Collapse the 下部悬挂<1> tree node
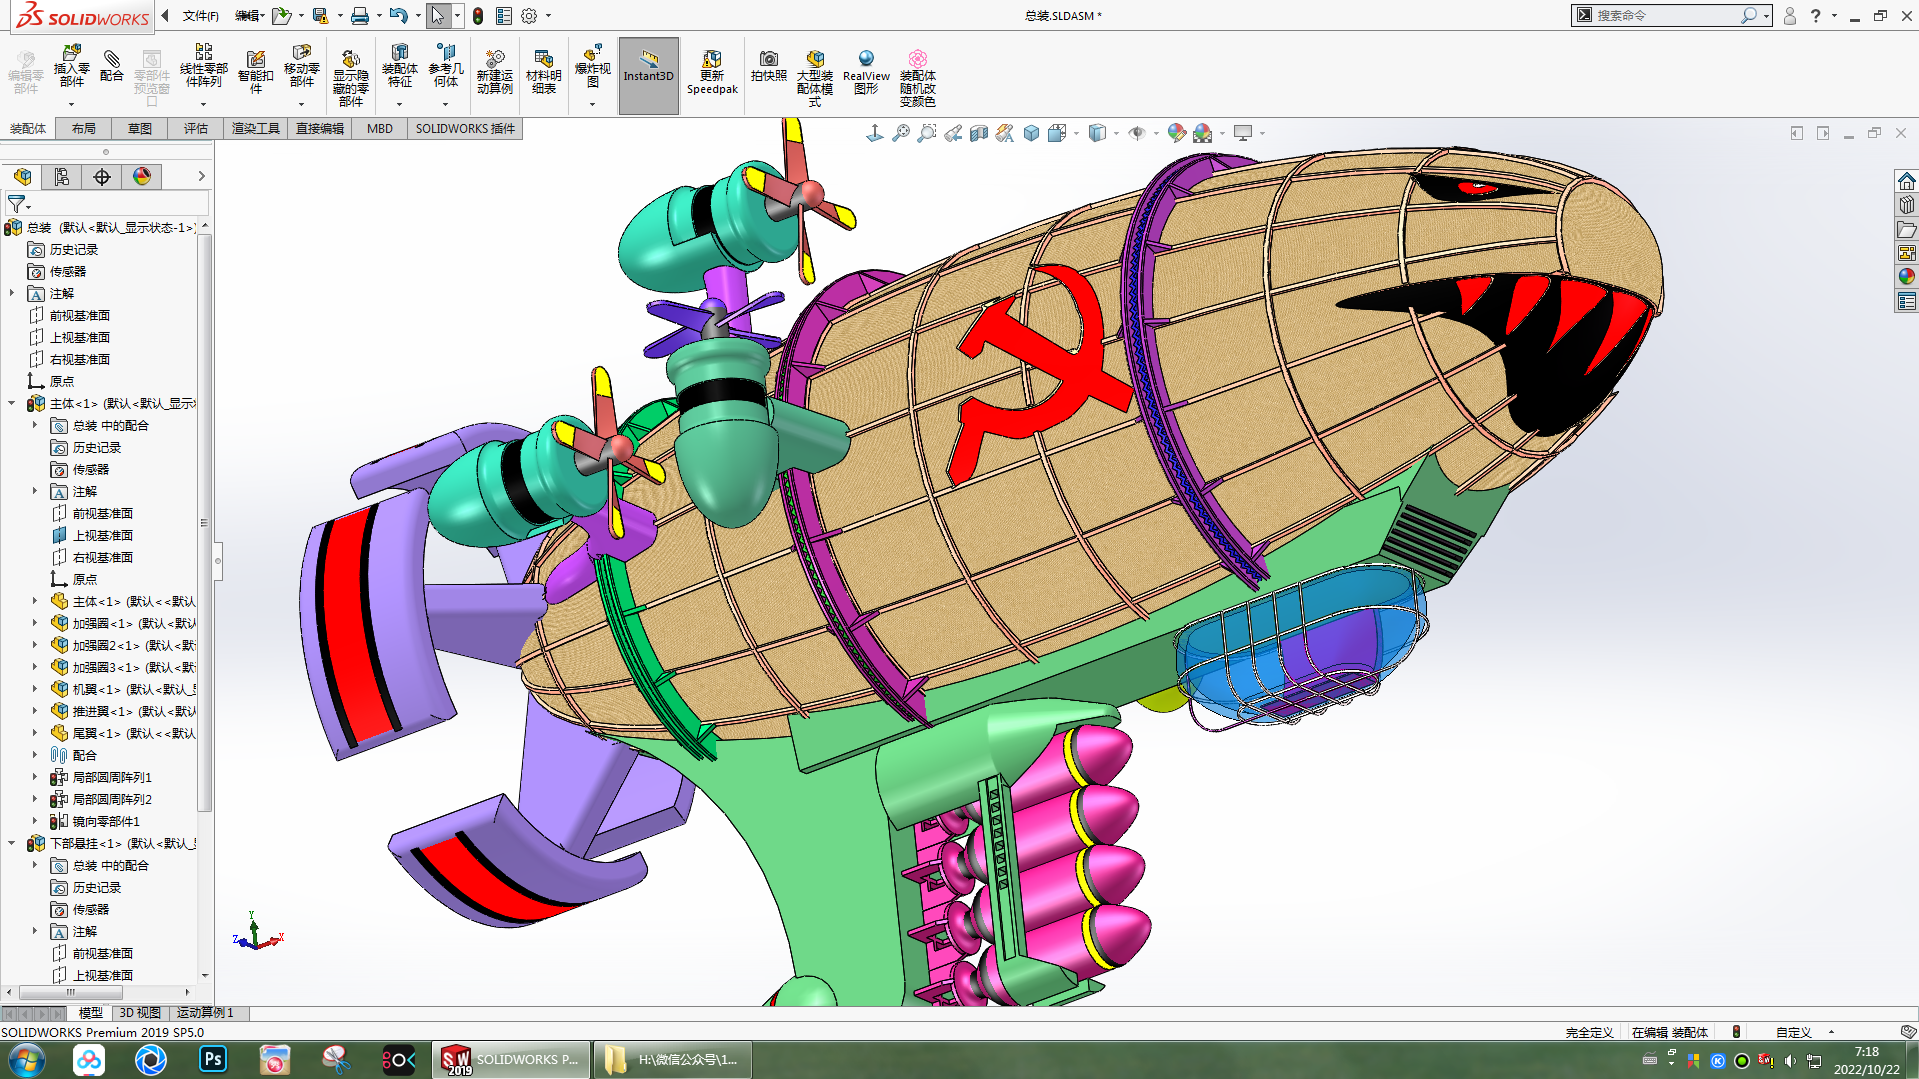The width and height of the screenshot is (1919, 1079). [12, 843]
